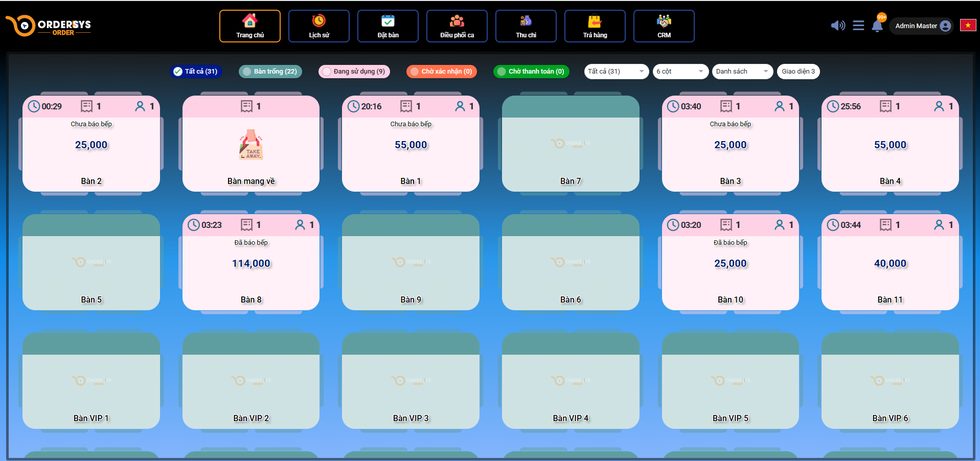Expand the Tất cả (31) area dropdown
This screenshot has width=980, height=461.
click(x=616, y=71)
